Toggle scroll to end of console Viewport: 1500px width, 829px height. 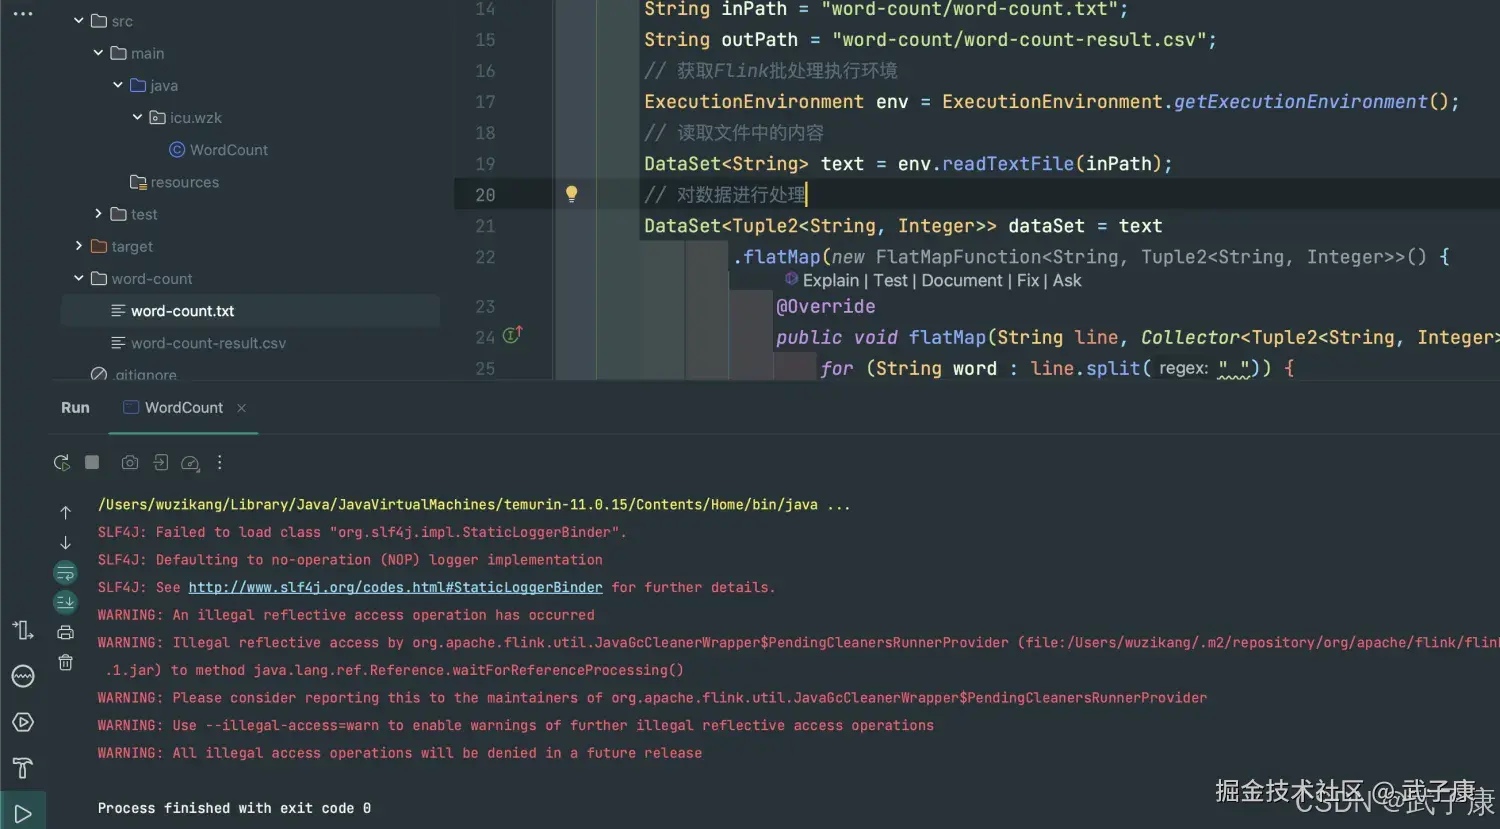point(65,602)
